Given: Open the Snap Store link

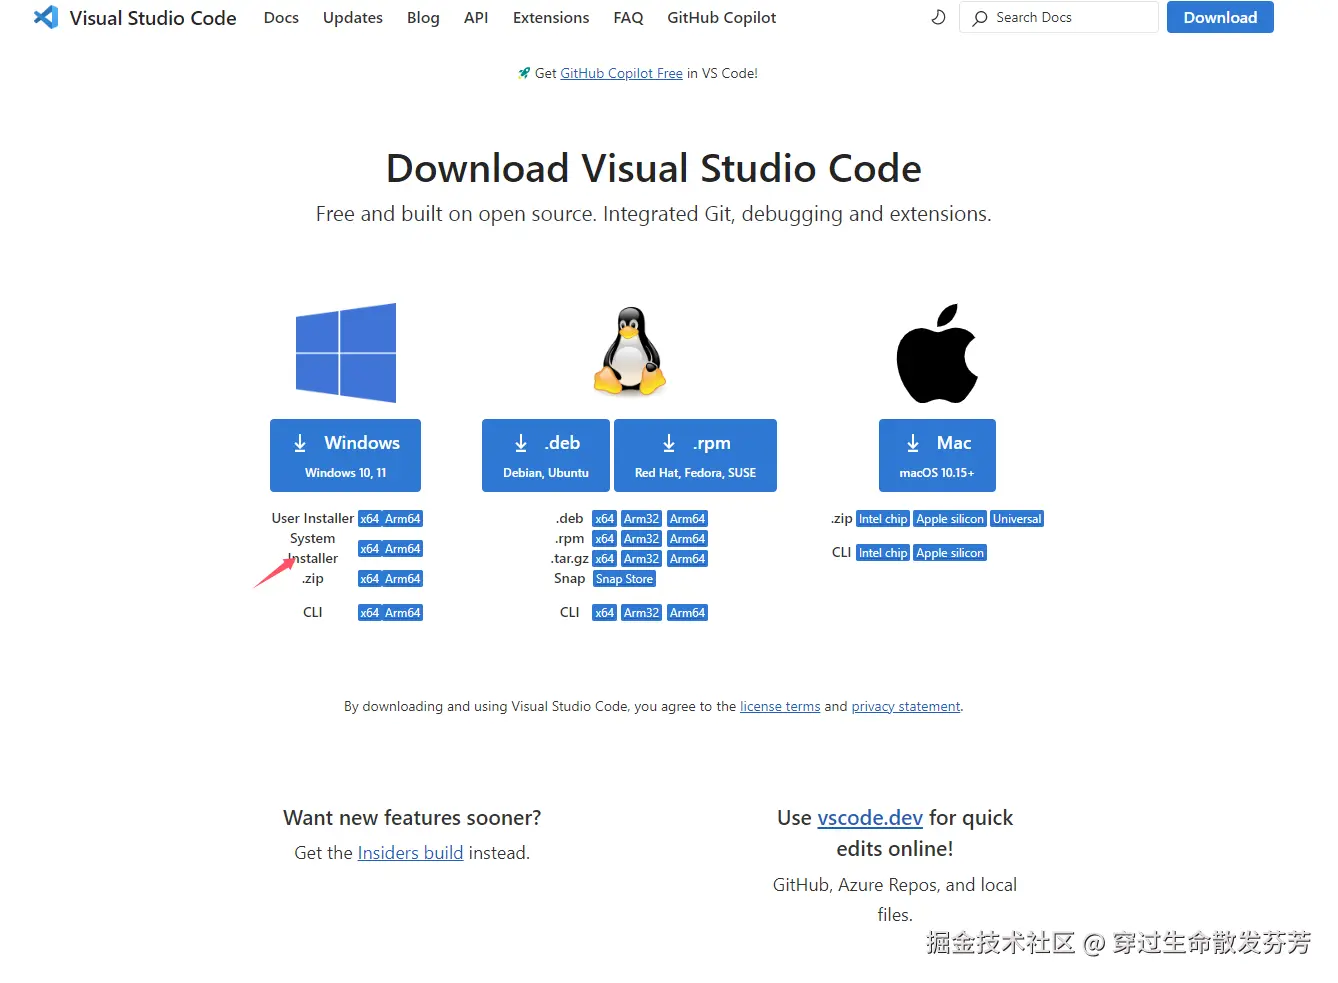Looking at the screenshot, I should [624, 579].
